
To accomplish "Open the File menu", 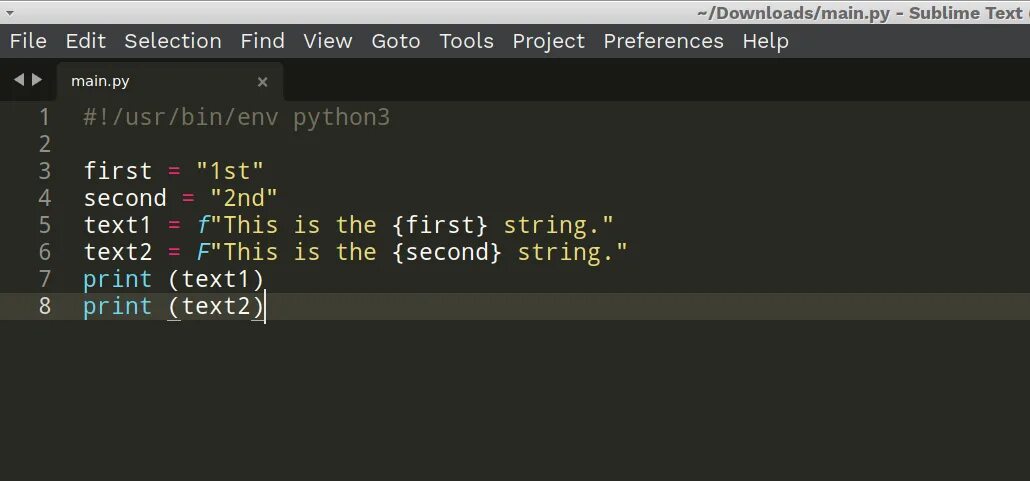I will [28, 41].
